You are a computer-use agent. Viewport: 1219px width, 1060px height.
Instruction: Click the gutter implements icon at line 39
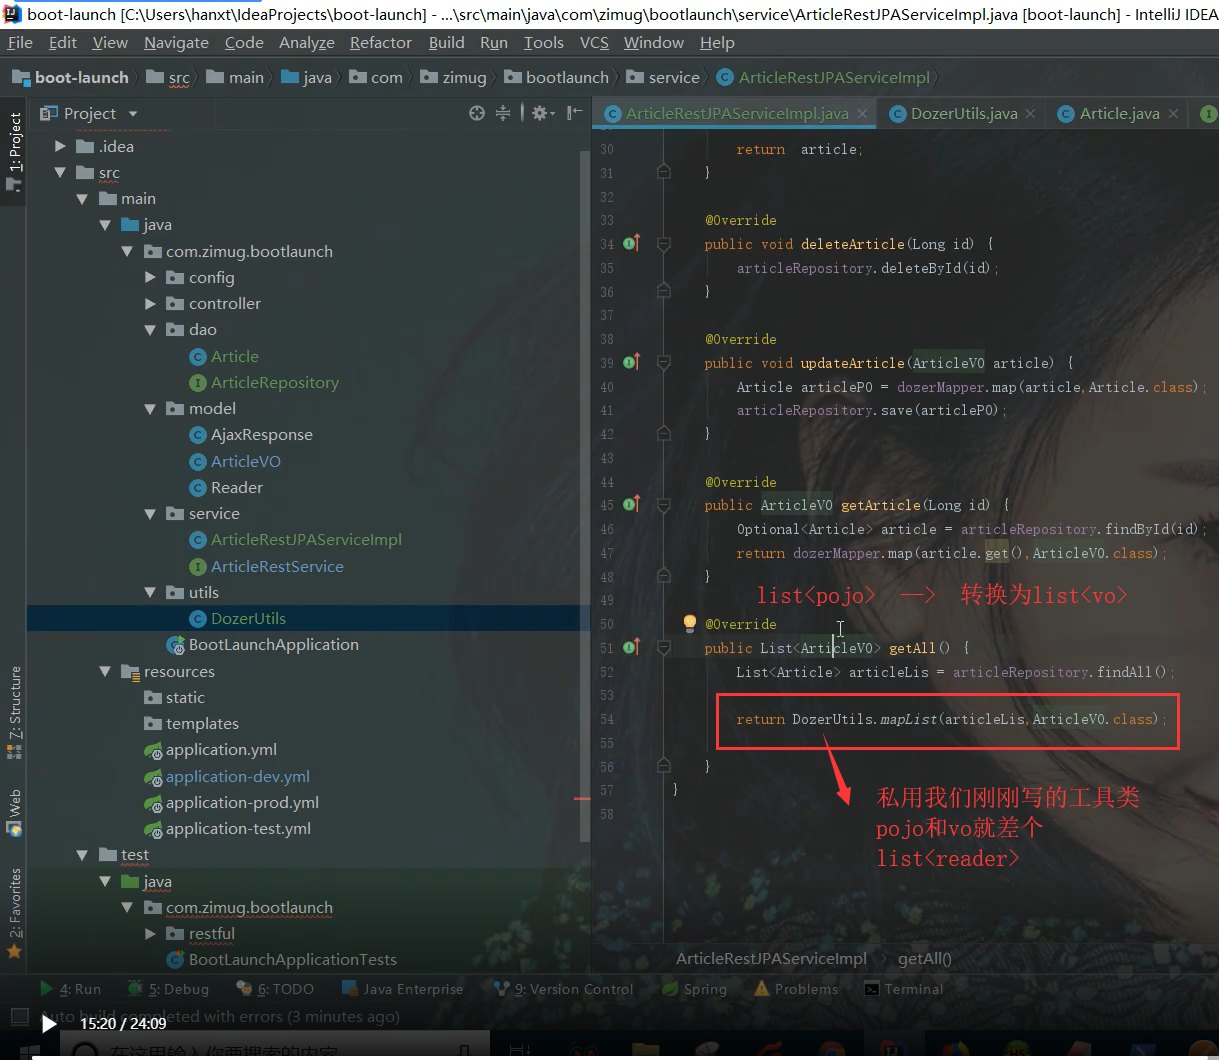(631, 362)
